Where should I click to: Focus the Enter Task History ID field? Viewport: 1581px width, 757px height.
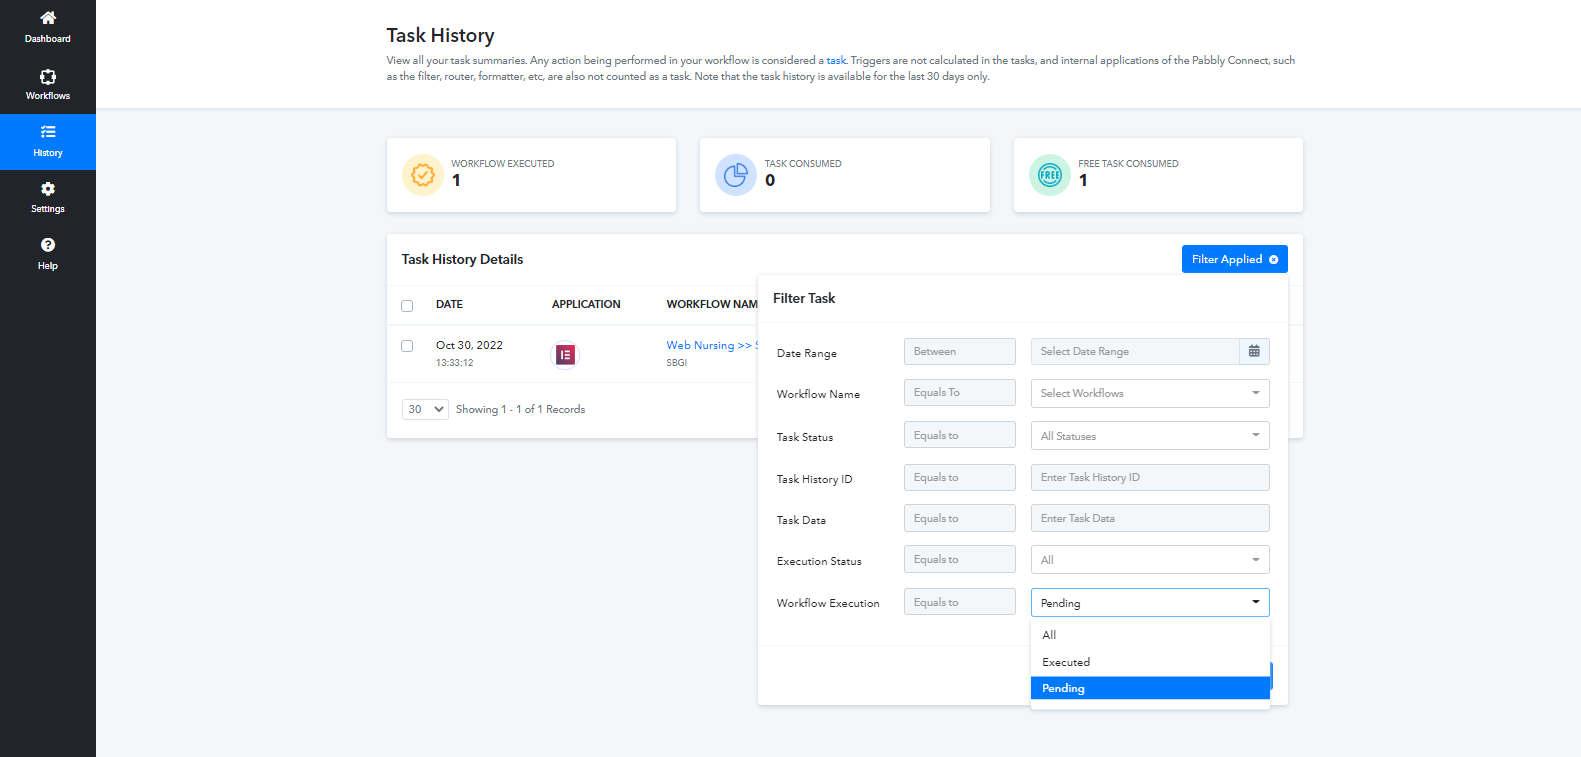[1150, 477]
